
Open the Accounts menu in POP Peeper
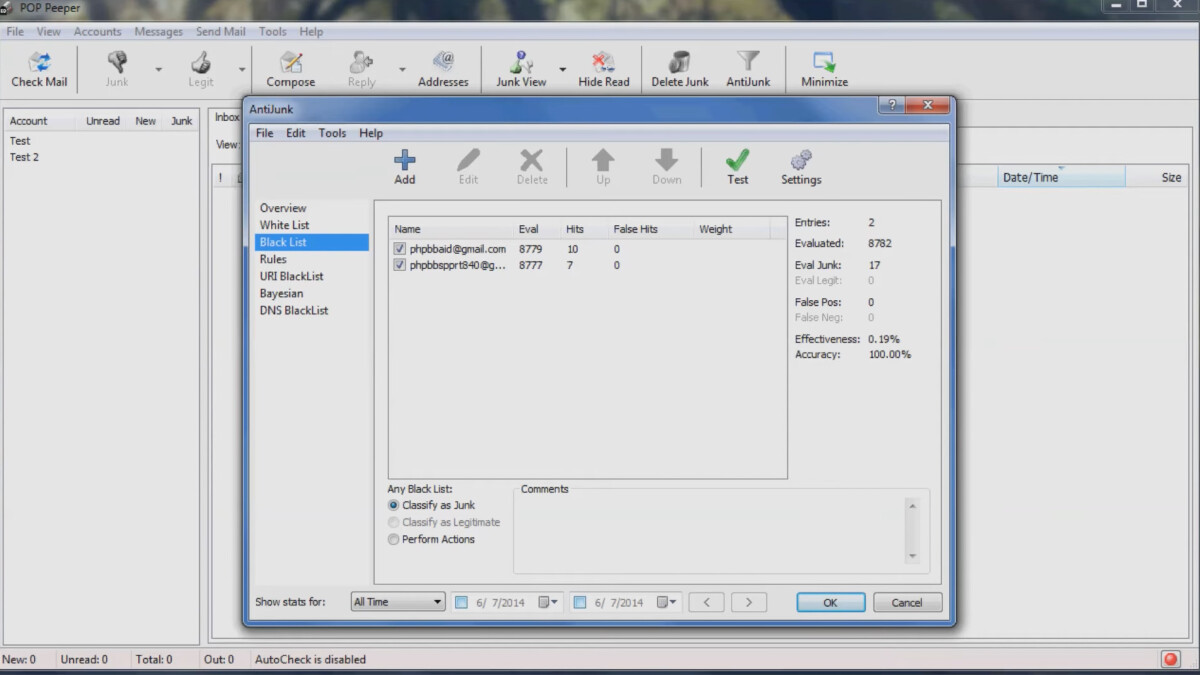pyautogui.click(x=97, y=32)
